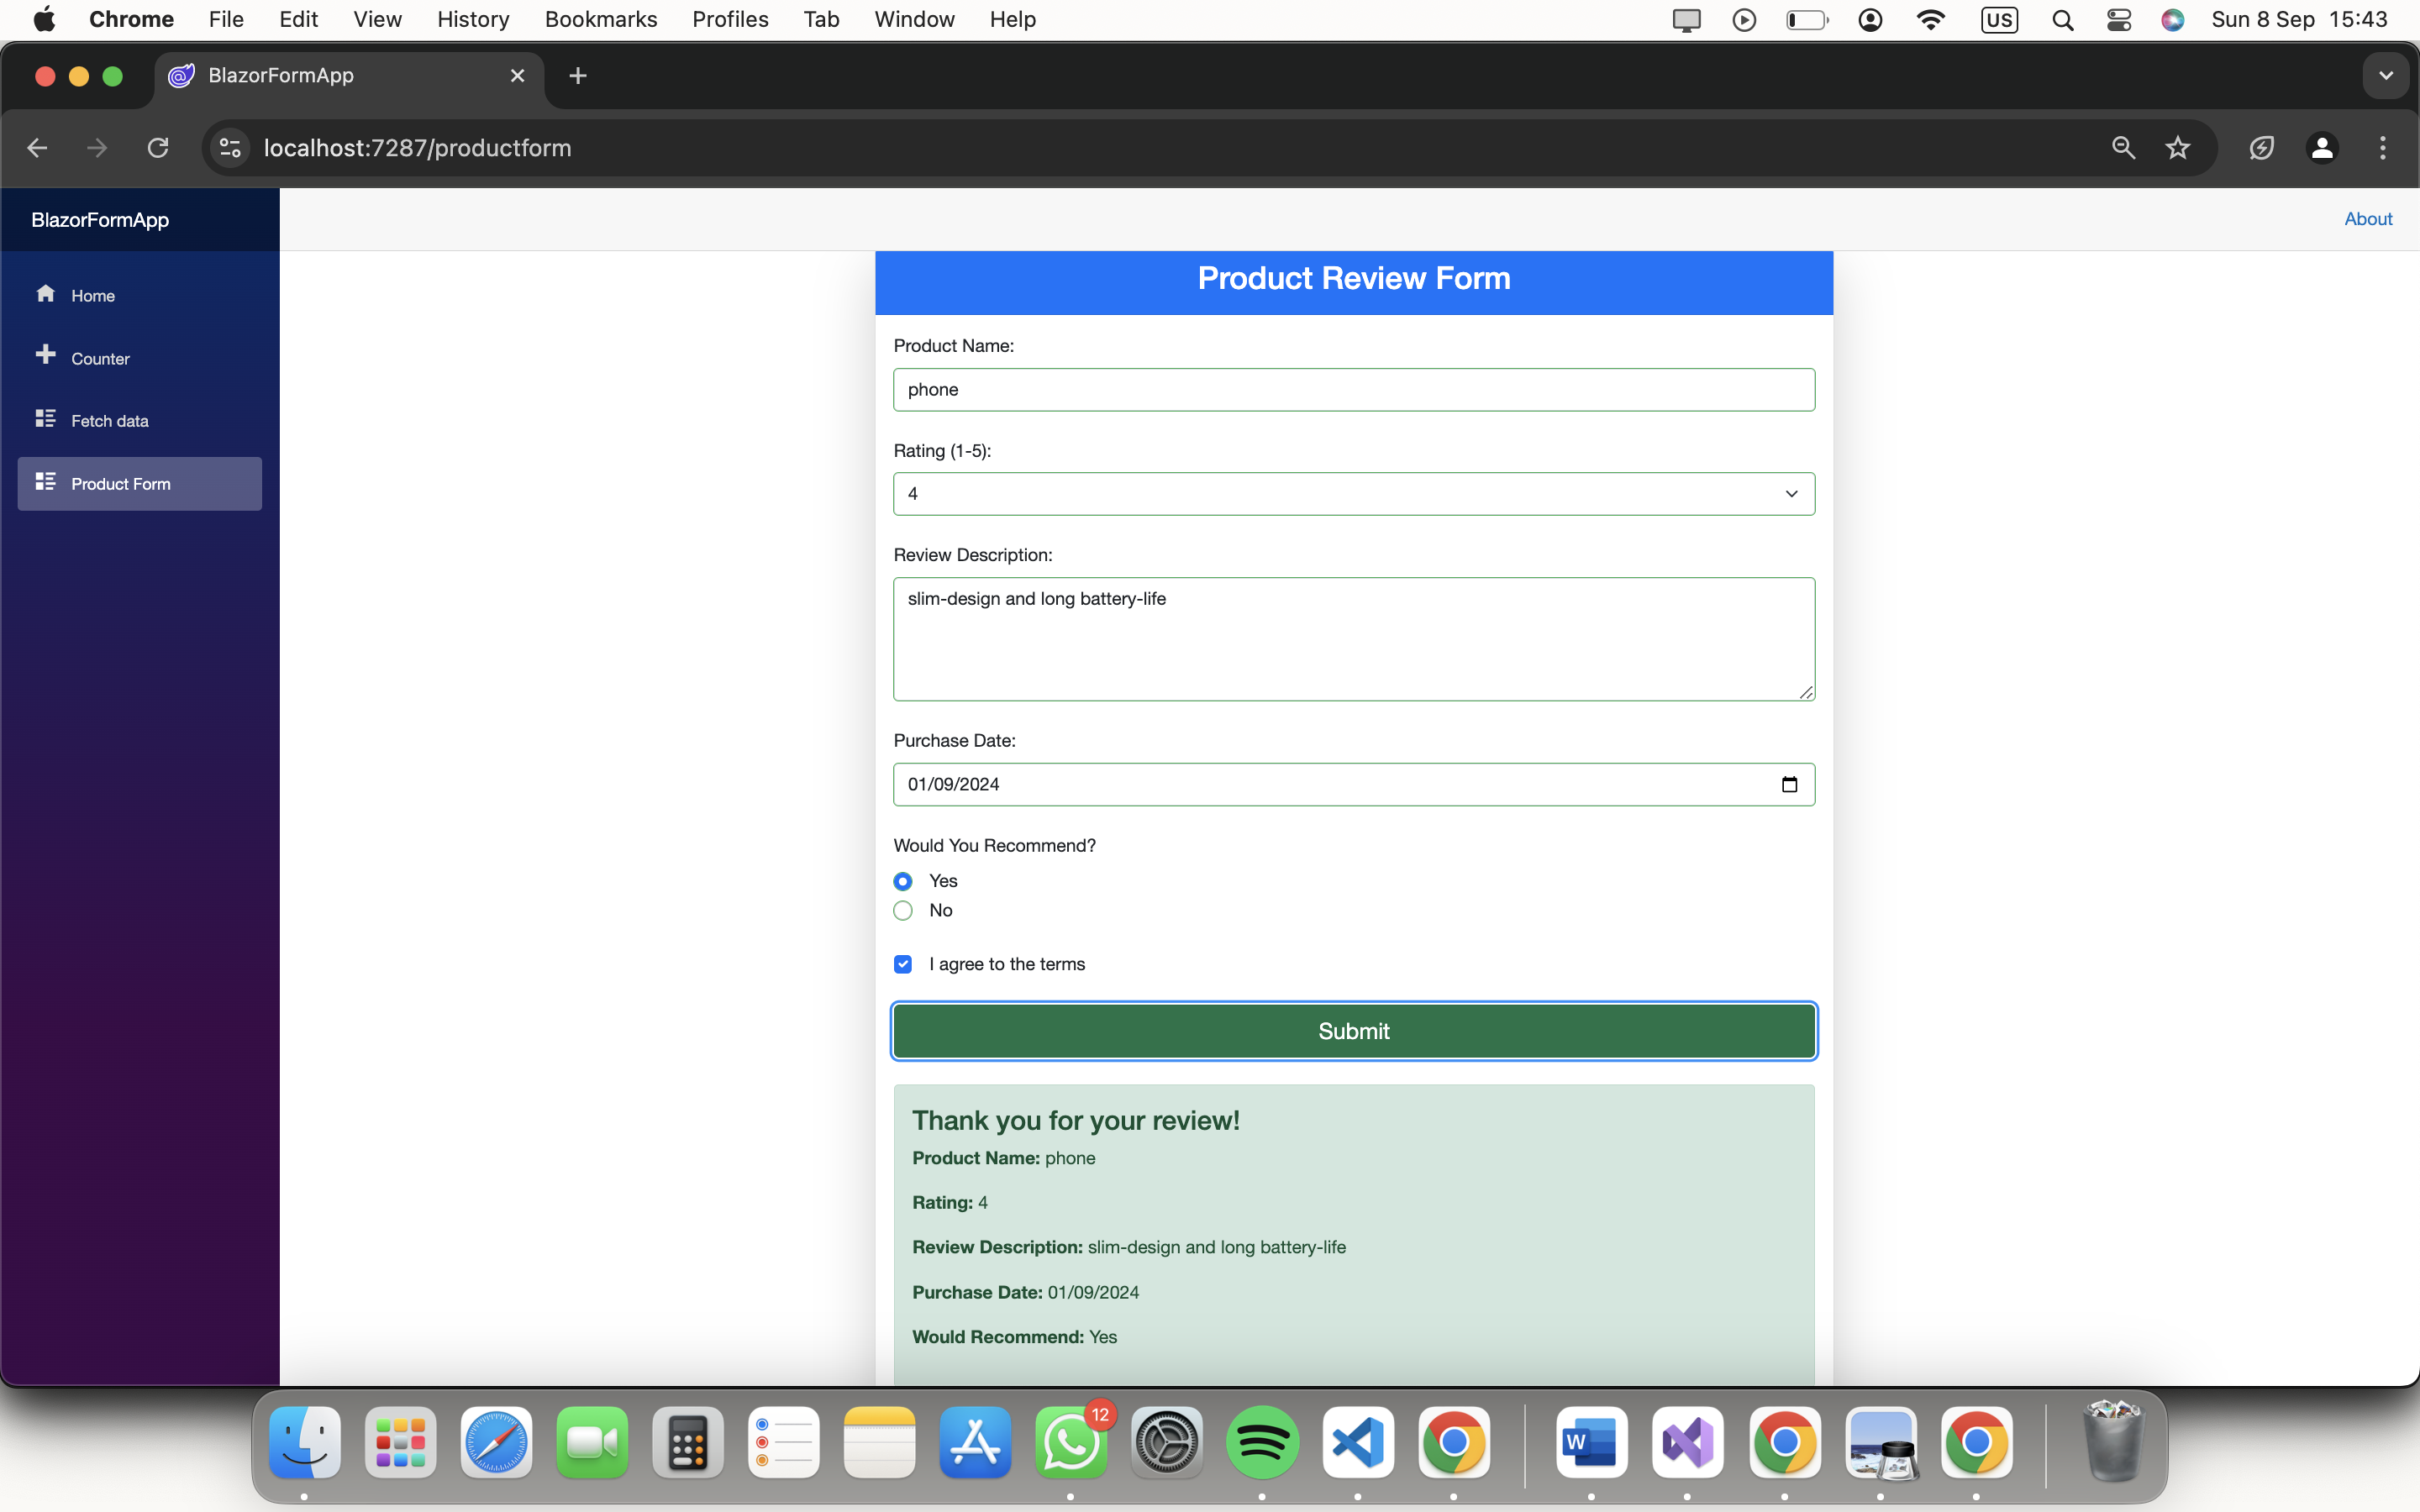Open Chrome zoom magnifier in address bar
Screen dimensions: 2420x1512
(2123, 148)
